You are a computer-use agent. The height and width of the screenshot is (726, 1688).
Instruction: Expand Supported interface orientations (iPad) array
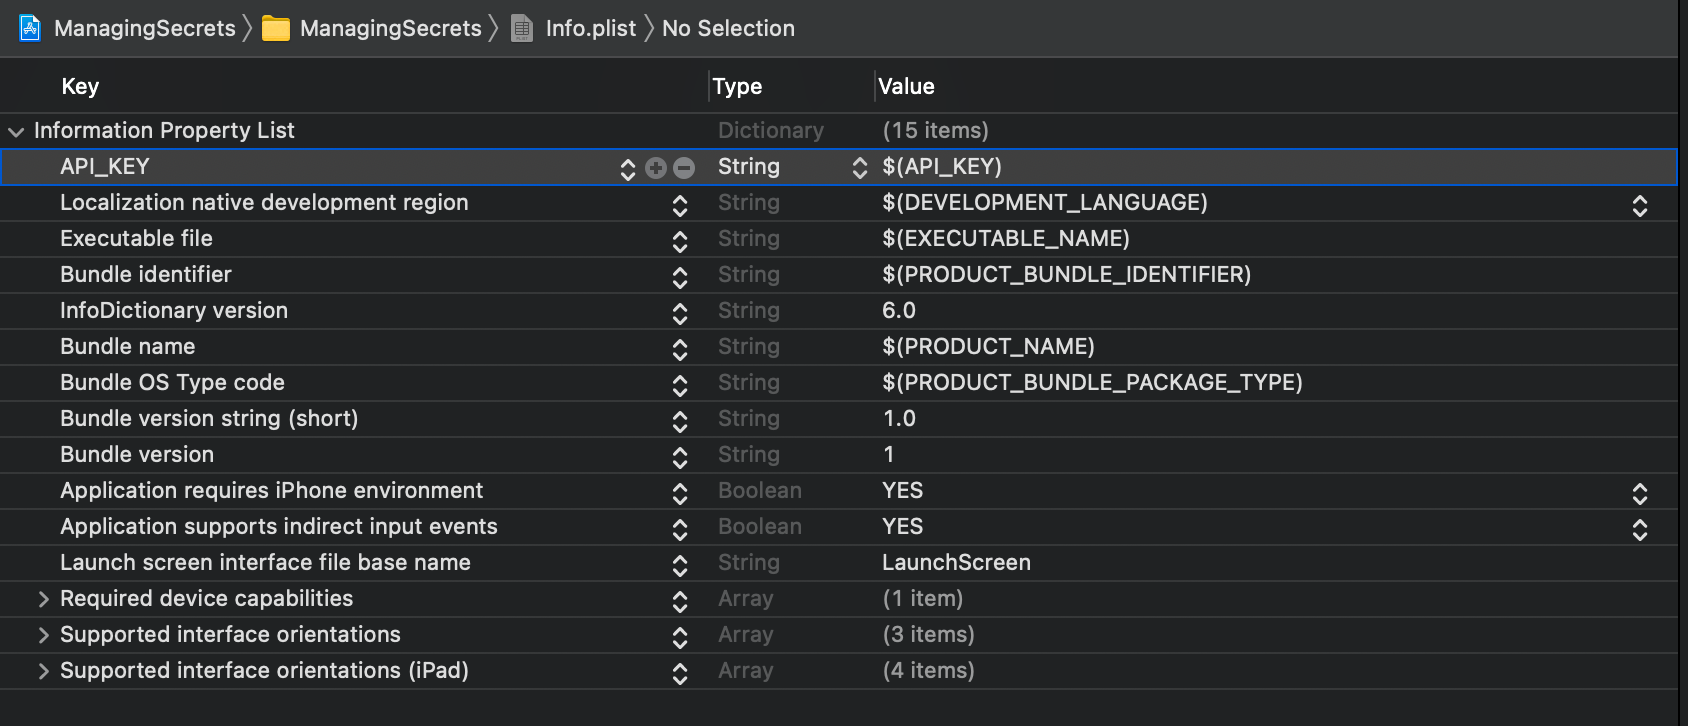pos(43,671)
